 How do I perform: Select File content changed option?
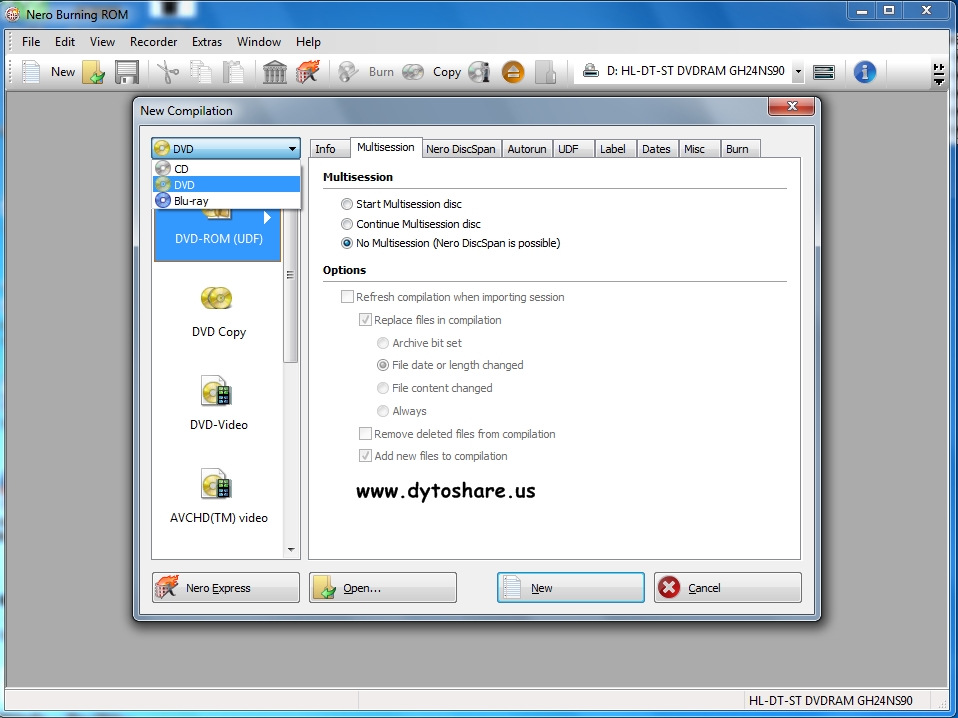[434, 388]
